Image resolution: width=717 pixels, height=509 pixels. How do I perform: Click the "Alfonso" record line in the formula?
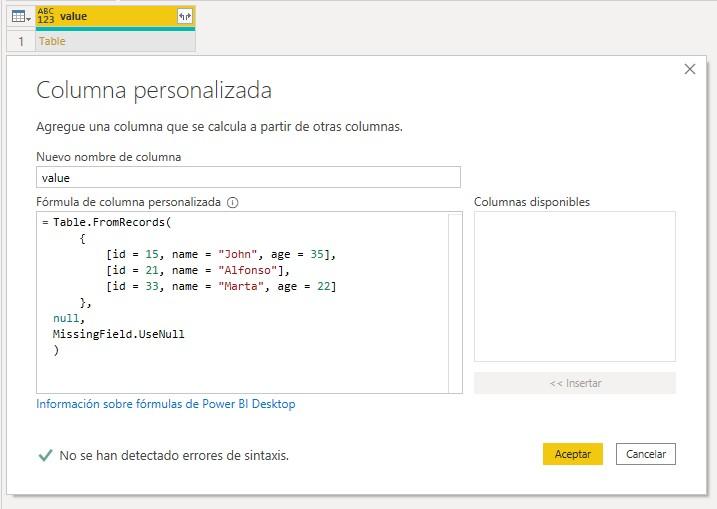tap(198, 270)
